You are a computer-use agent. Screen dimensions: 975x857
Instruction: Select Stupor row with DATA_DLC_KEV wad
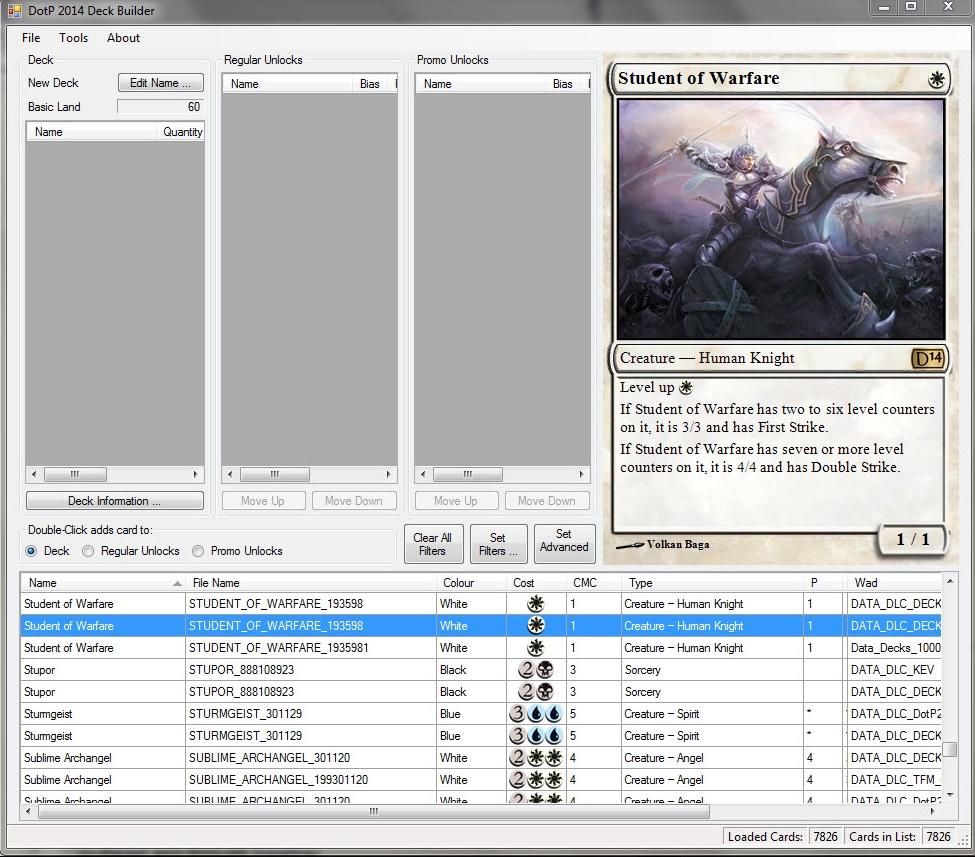coord(481,670)
